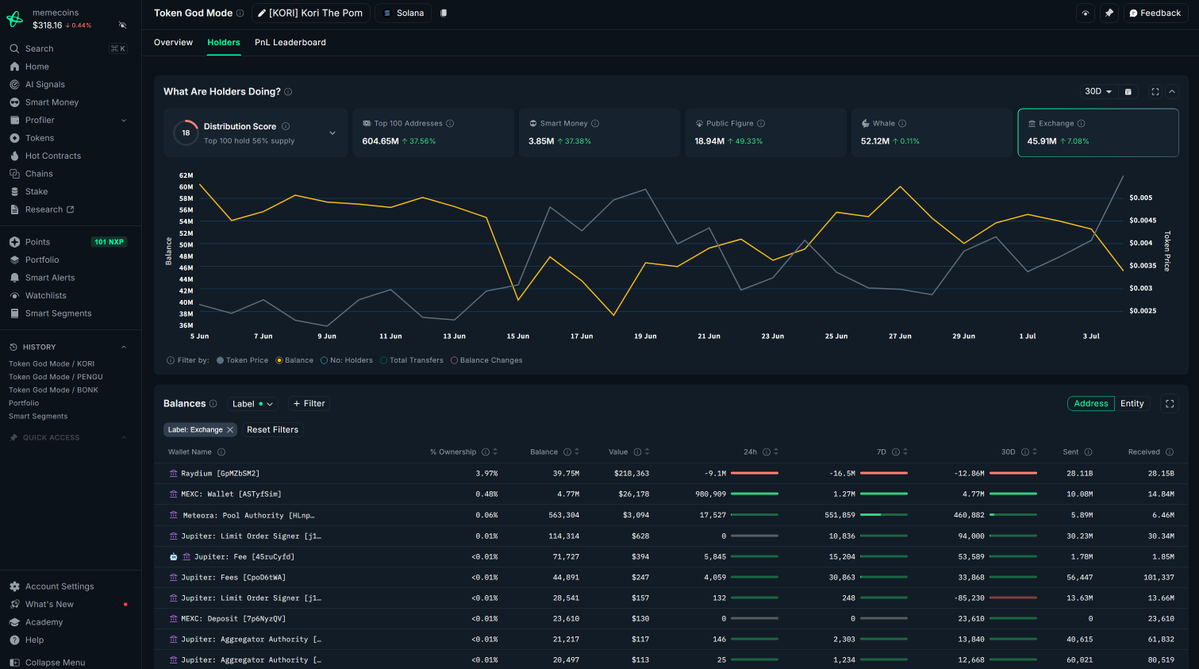This screenshot has height=669, width=1199.
Task: Select the Whale holder card
Action: (x=931, y=132)
